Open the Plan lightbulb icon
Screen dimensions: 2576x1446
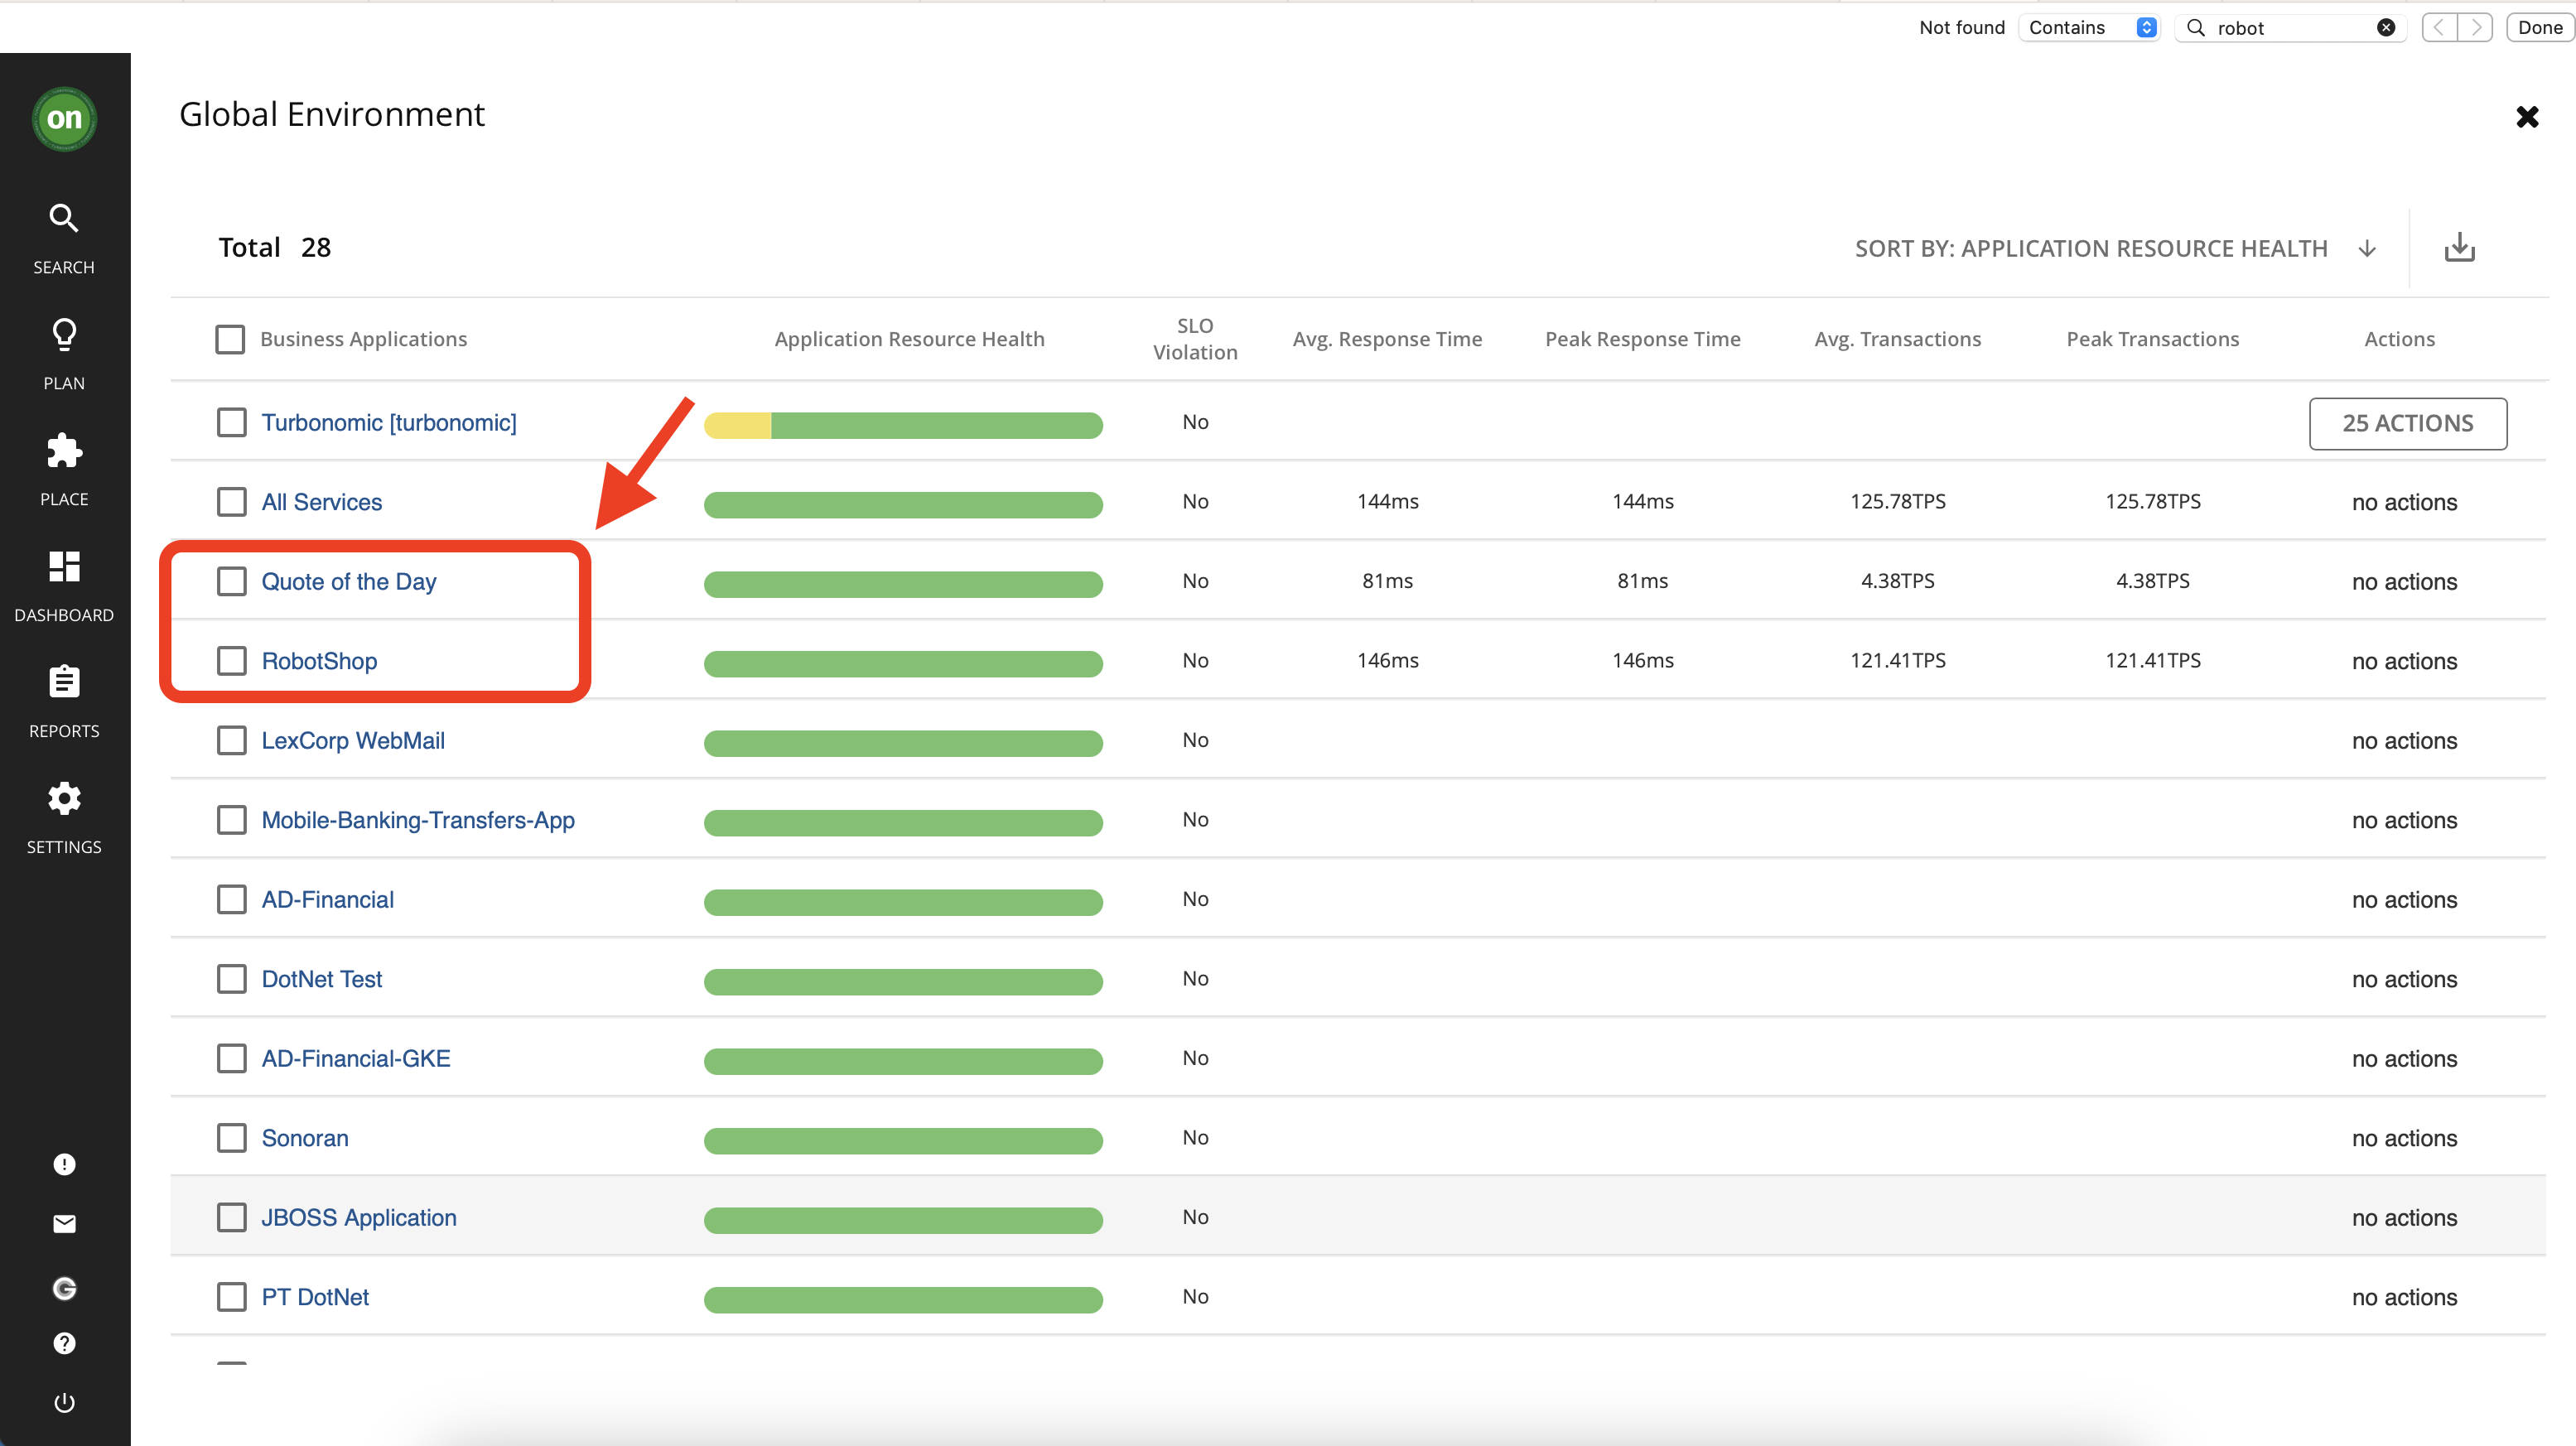64,335
